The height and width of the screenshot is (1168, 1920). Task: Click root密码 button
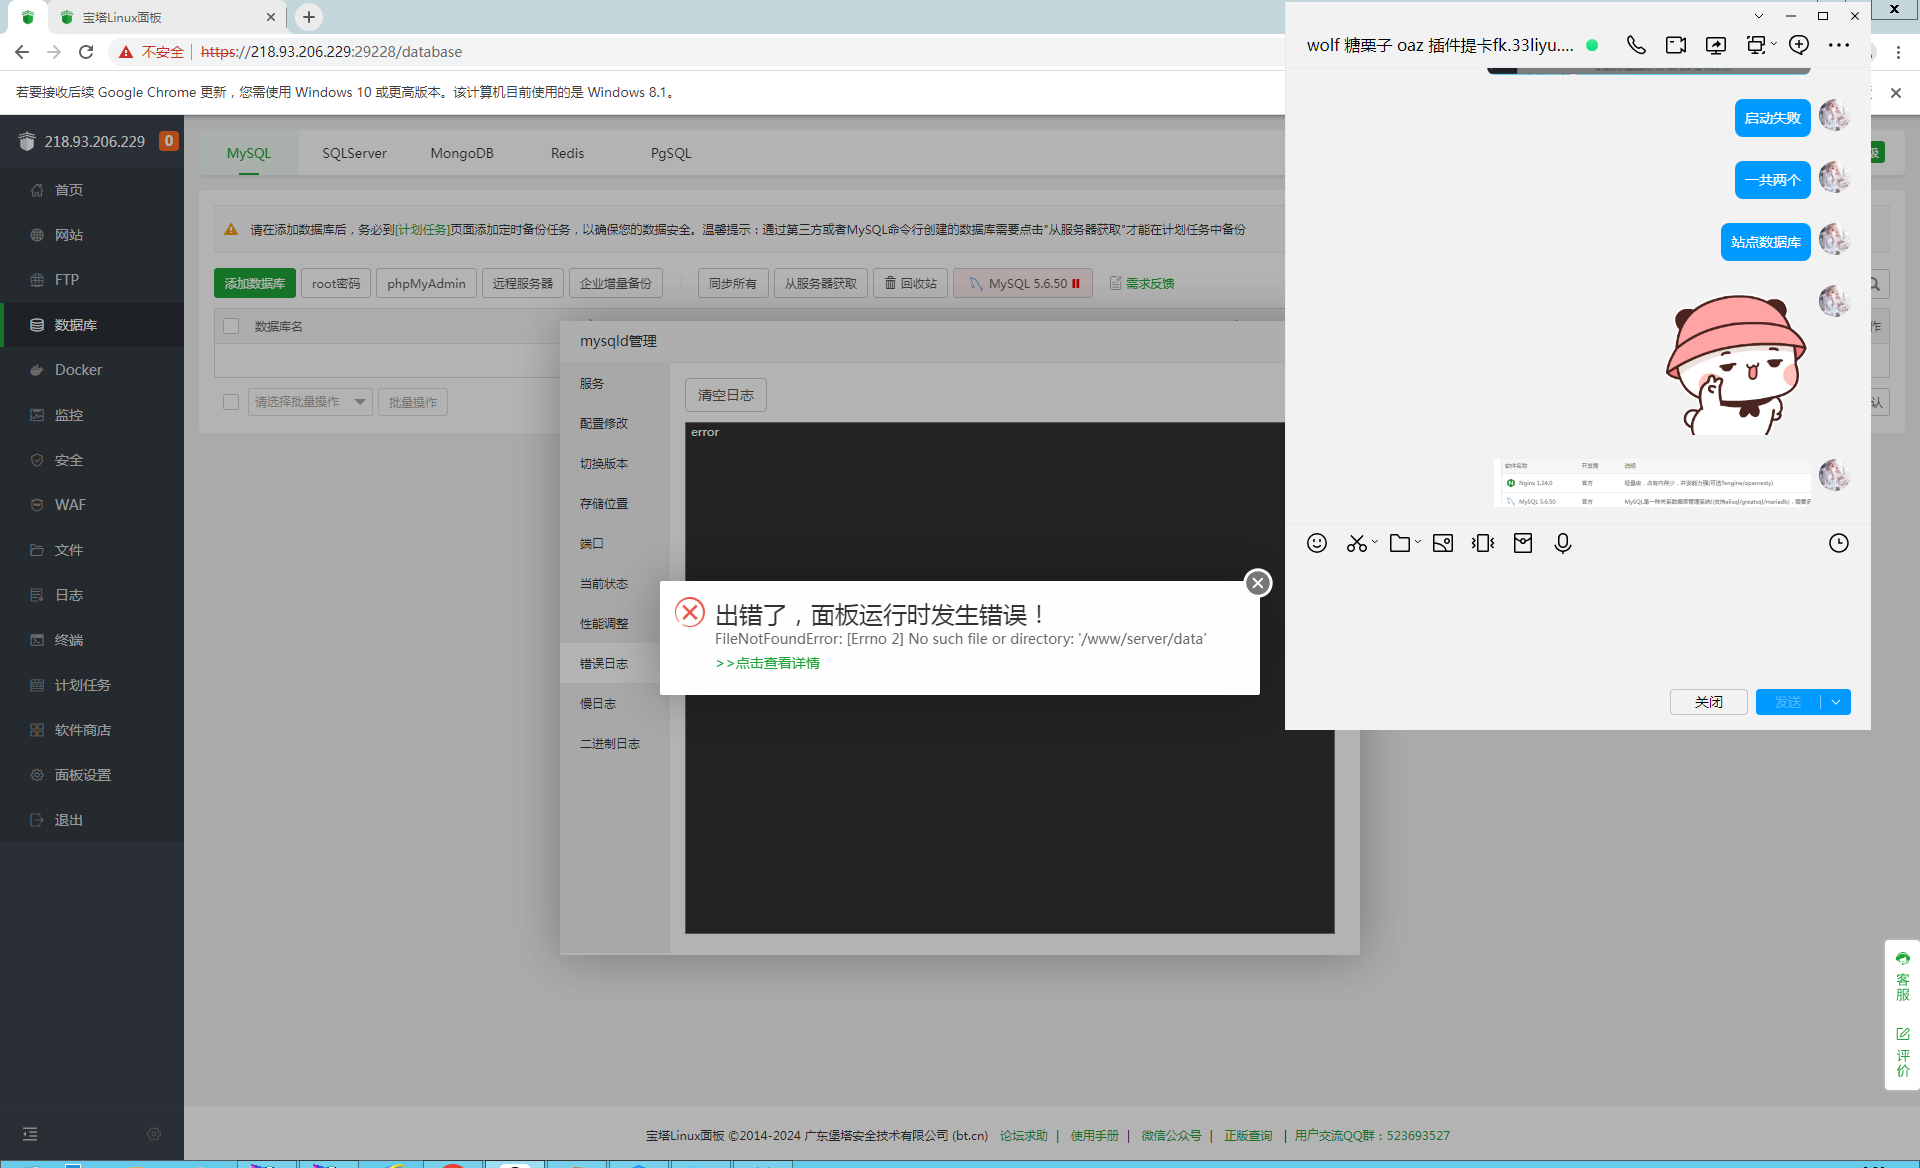coord(336,284)
